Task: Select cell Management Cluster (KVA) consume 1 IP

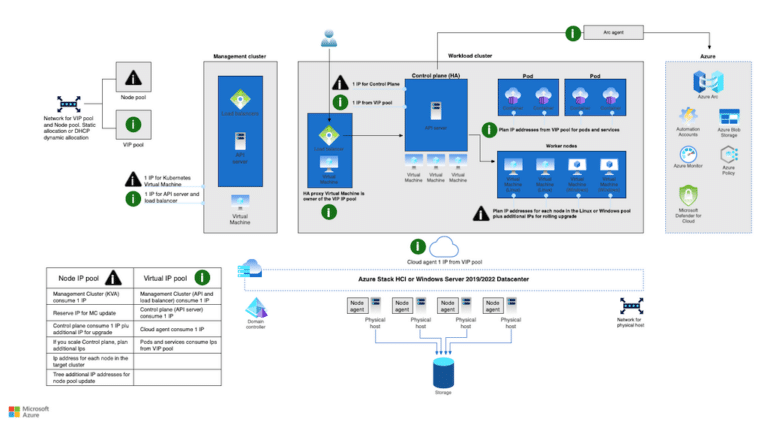Action: (90, 297)
